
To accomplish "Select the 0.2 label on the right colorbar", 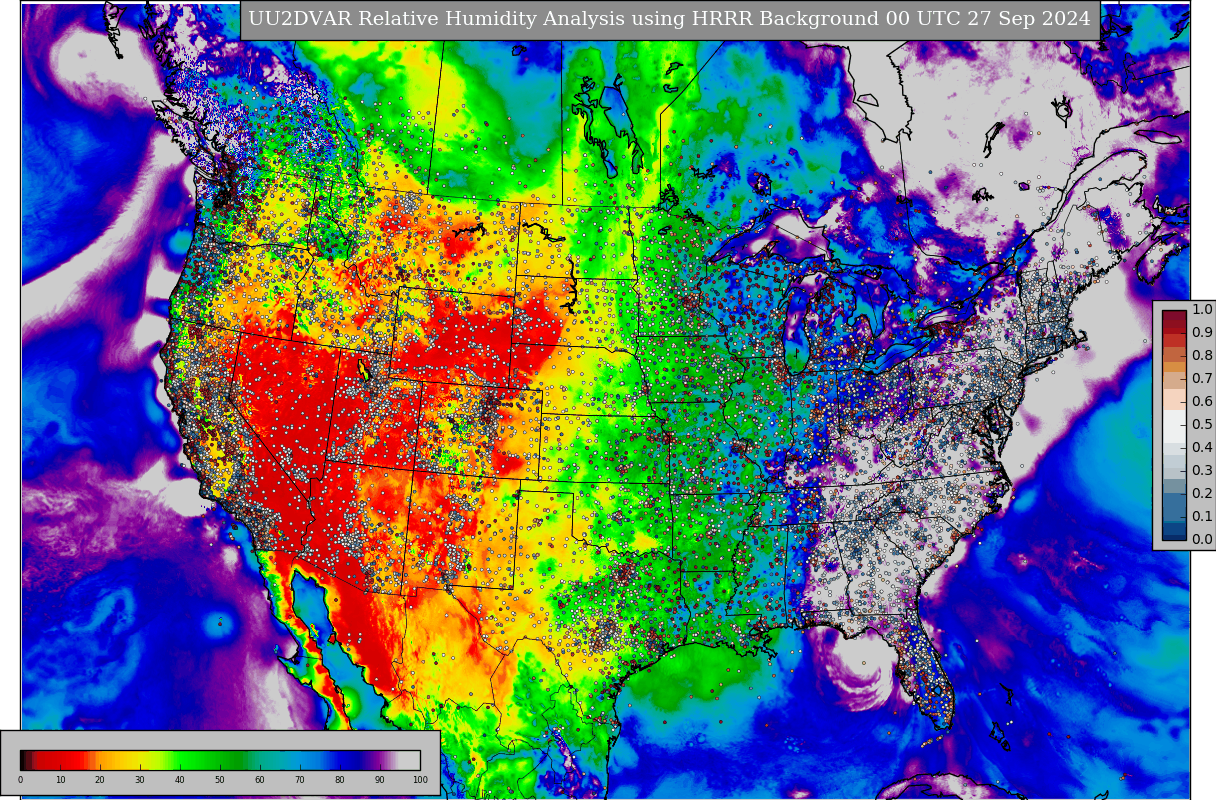I will tap(1202, 493).
